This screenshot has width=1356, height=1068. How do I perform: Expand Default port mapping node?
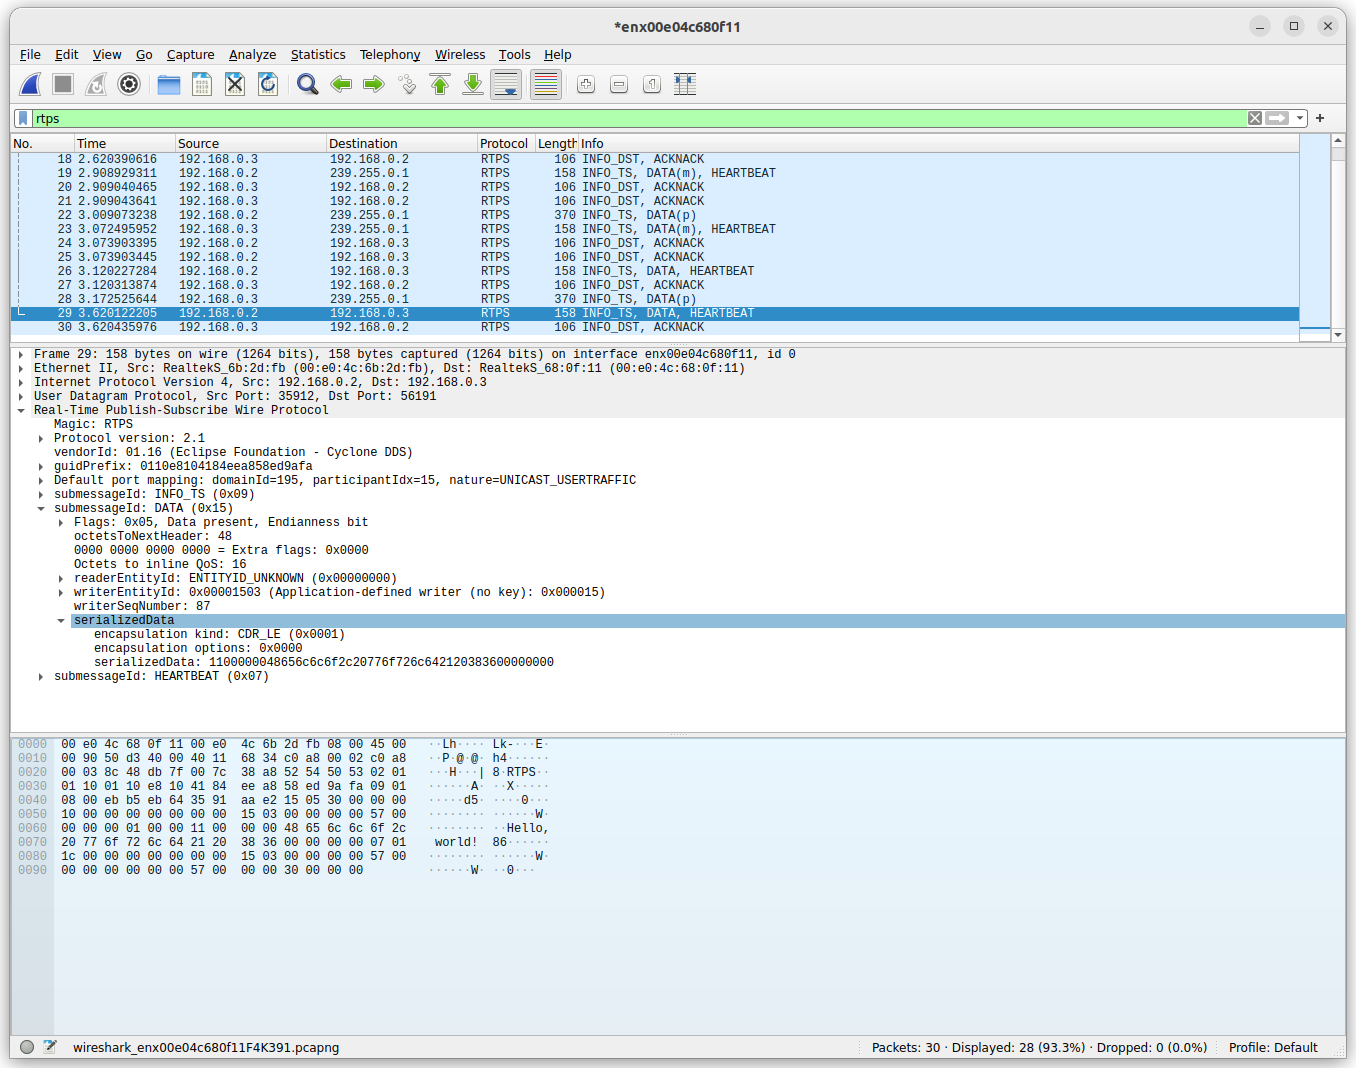click(x=41, y=480)
